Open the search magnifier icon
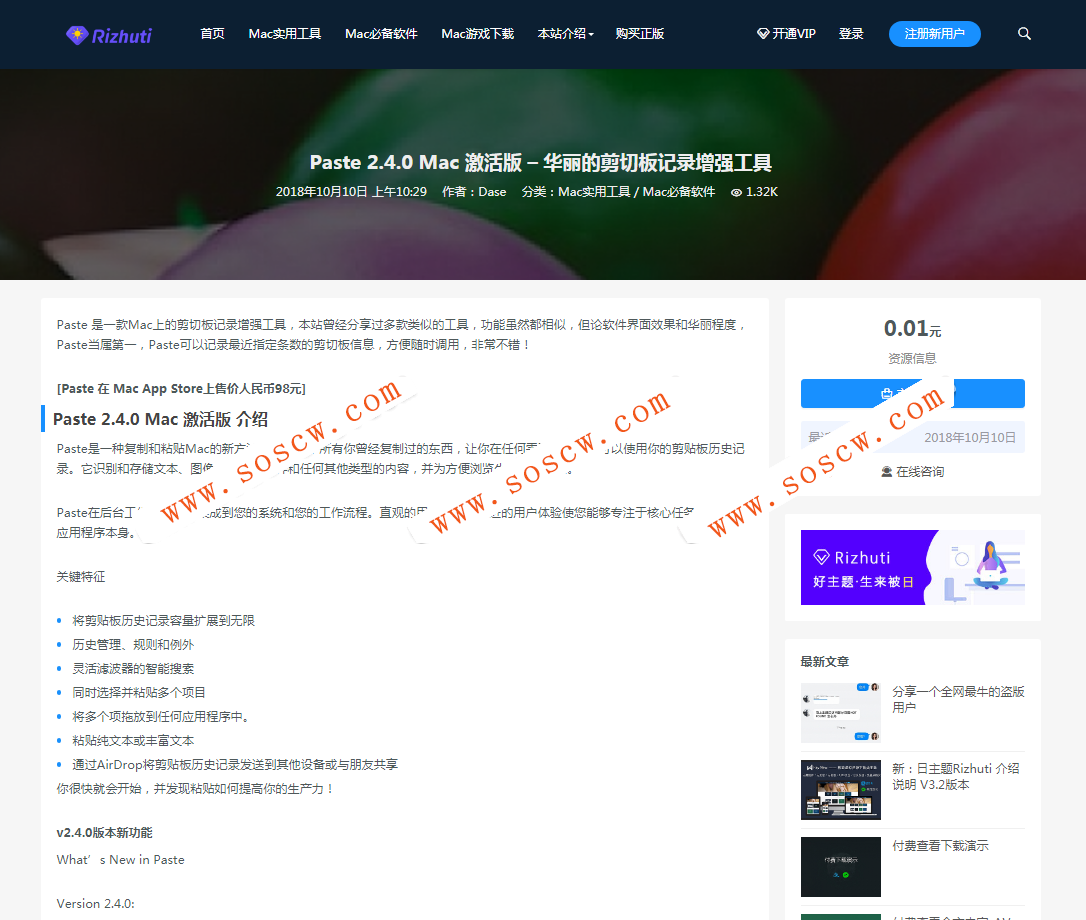The height and width of the screenshot is (920, 1086). [x=1024, y=34]
